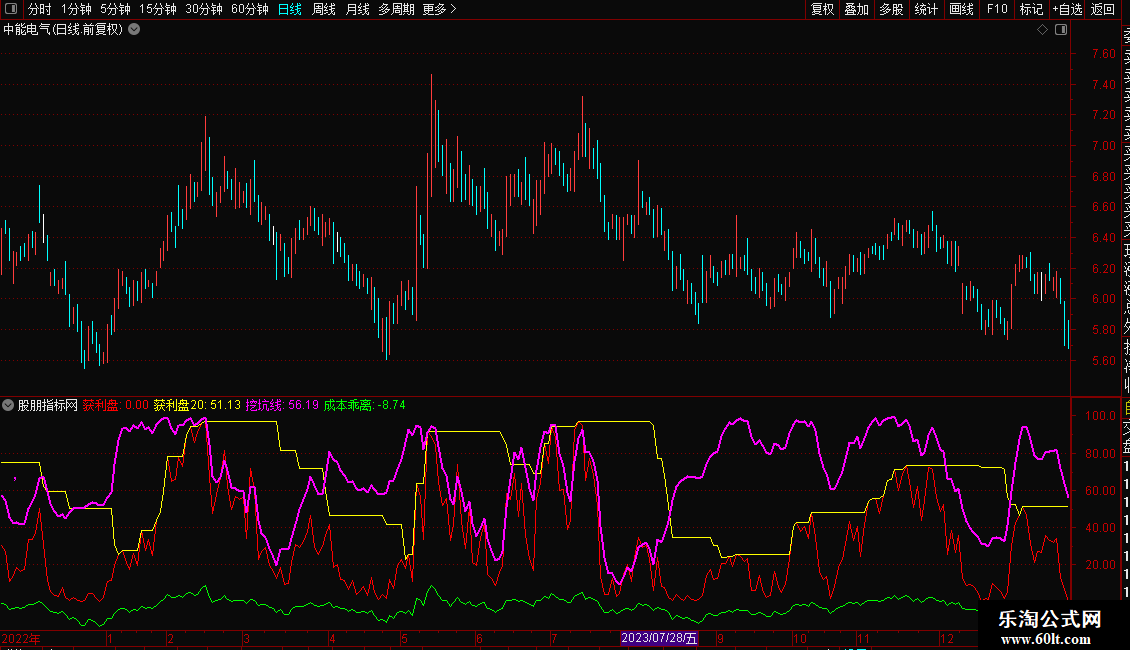Open 统计 statistics tool

pos(926,9)
